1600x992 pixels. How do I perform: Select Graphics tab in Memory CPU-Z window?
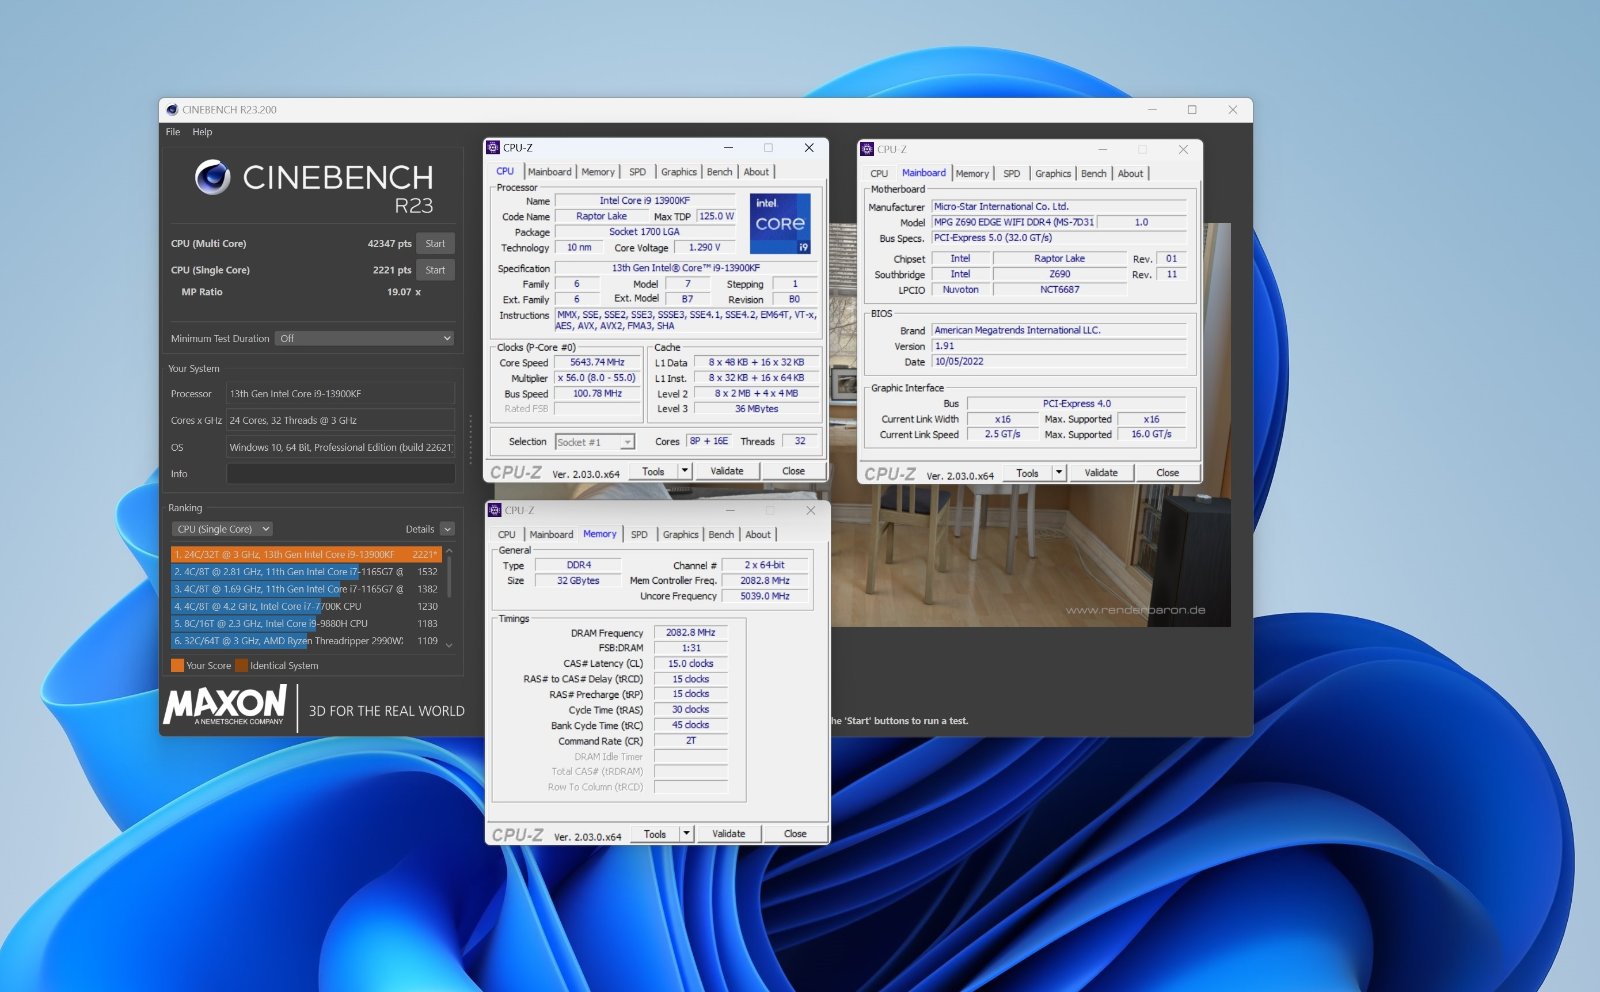click(681, 535)
